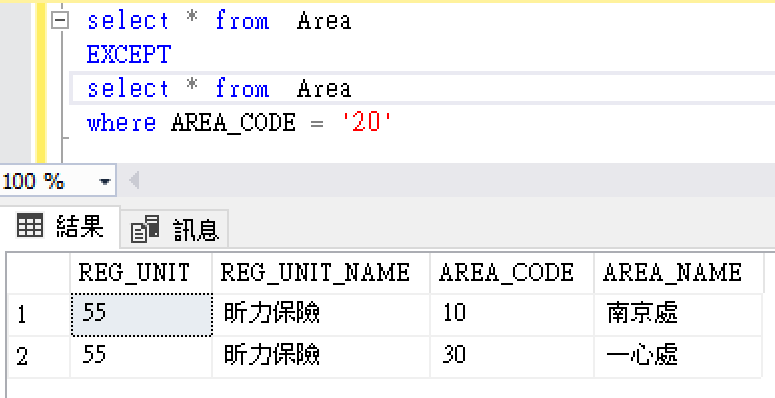This screenshot has width=775, height=398.
Task: Select the REG_UNIT column header
Action: click(x=141, y=272)
